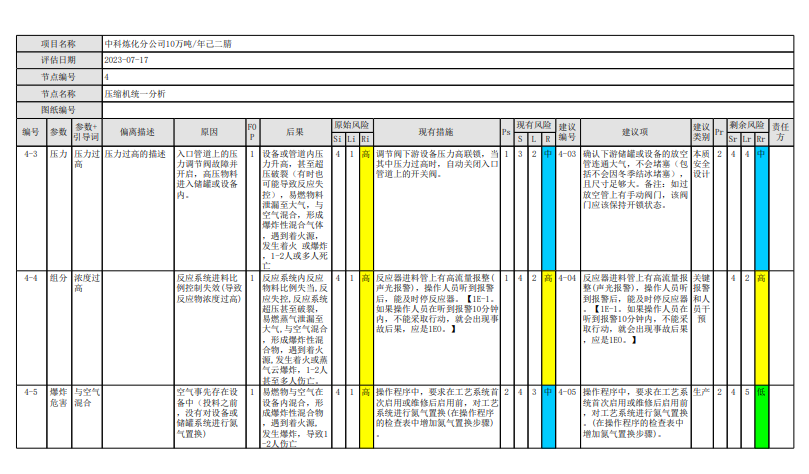Click blue 中 existing-risk cell in row 4-3
This screenshot has height=474, width=809.
[x=548, y=208]
